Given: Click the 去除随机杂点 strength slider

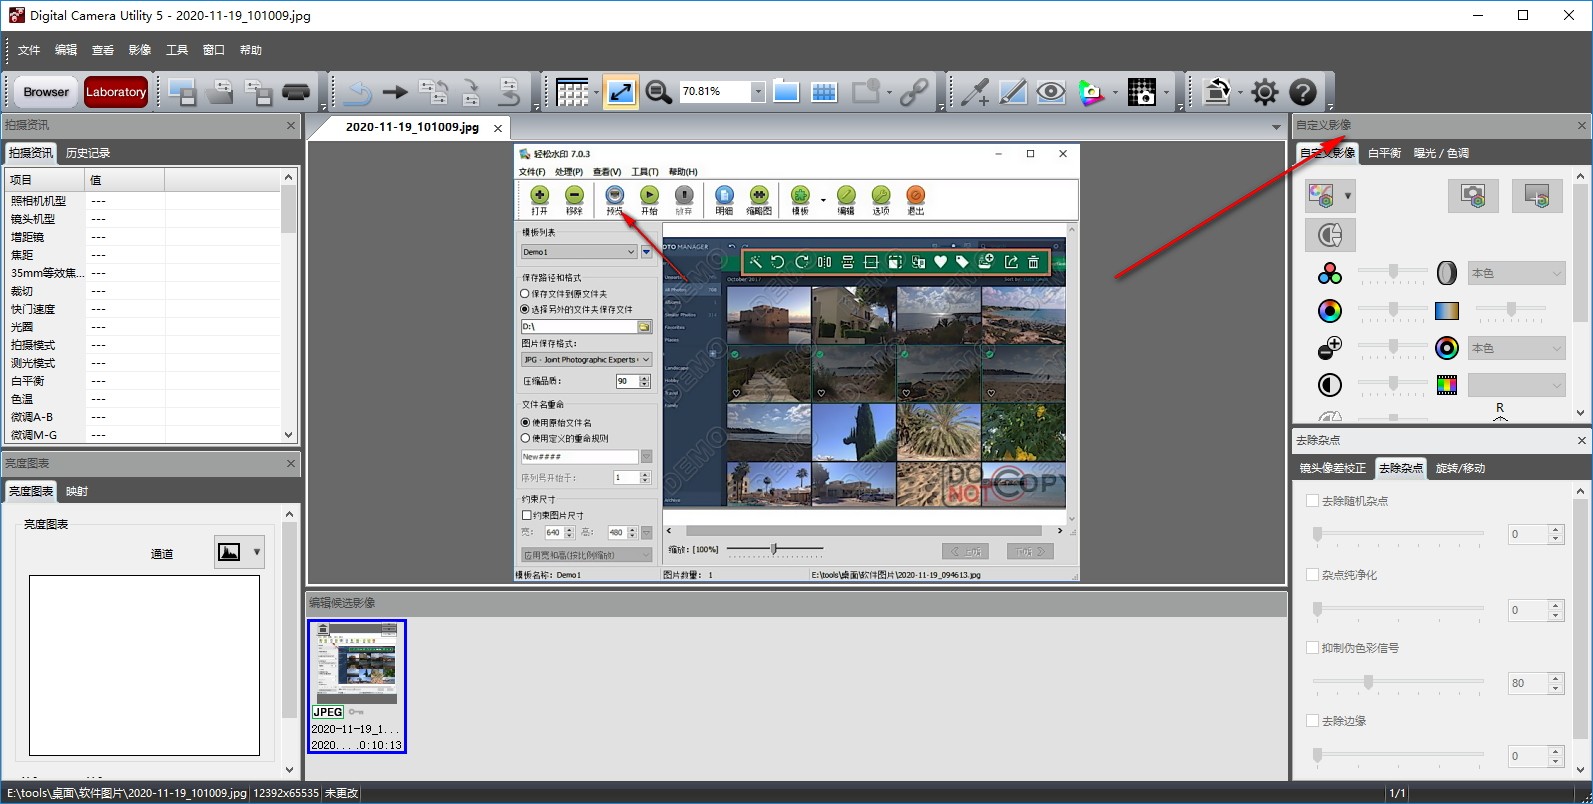Looking at the screenshot, I should pos(1398,535).
